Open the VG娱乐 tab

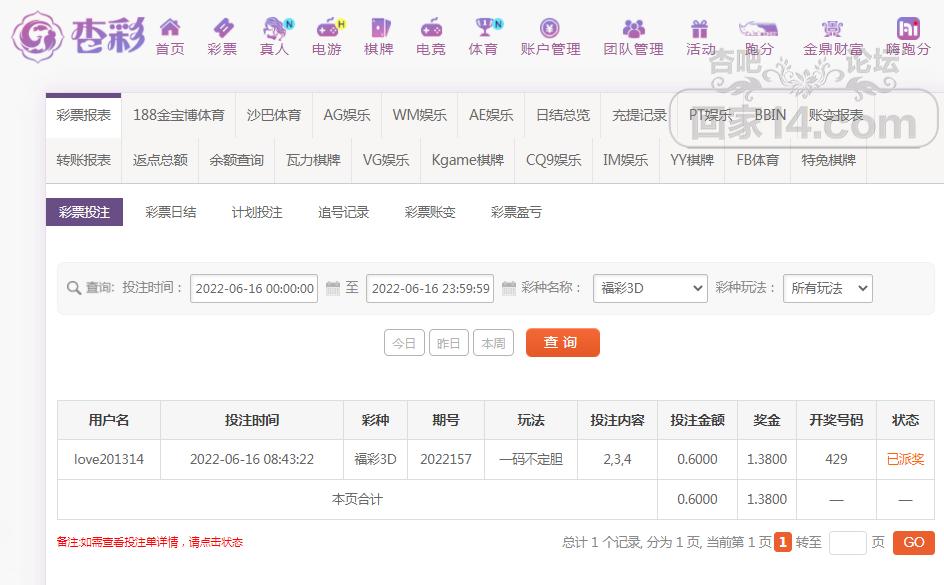point(386,160)
